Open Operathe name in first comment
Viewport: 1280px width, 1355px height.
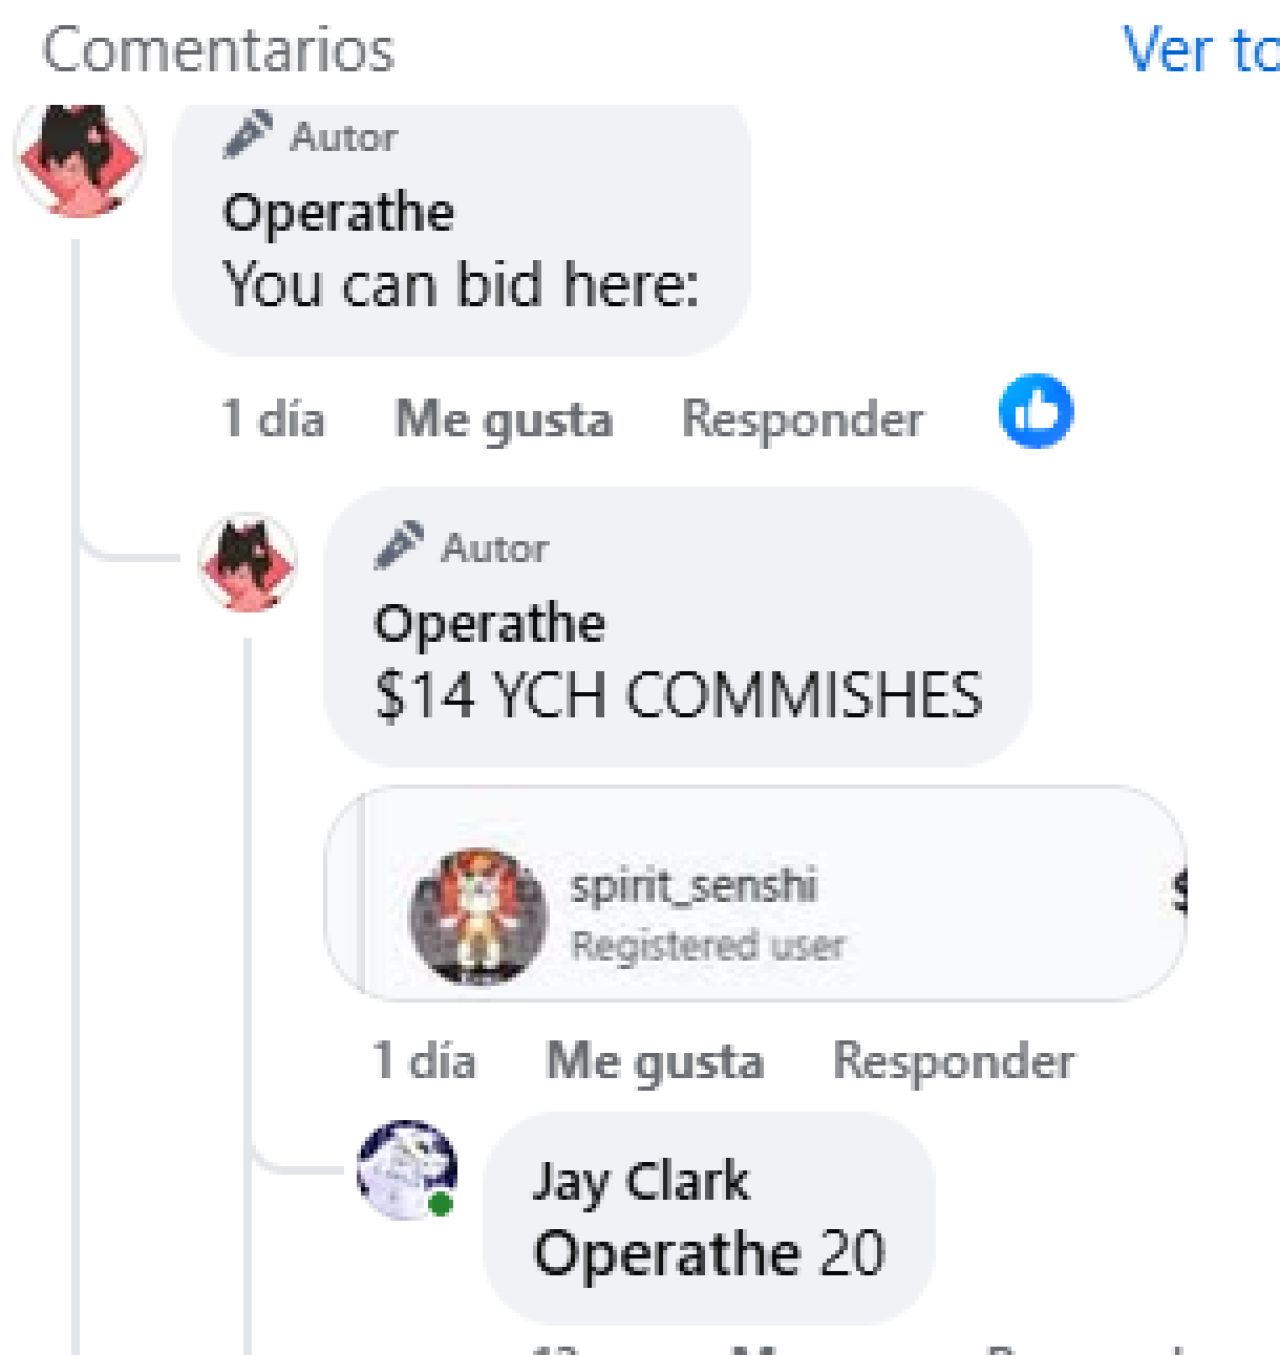[x=338, y=213]
